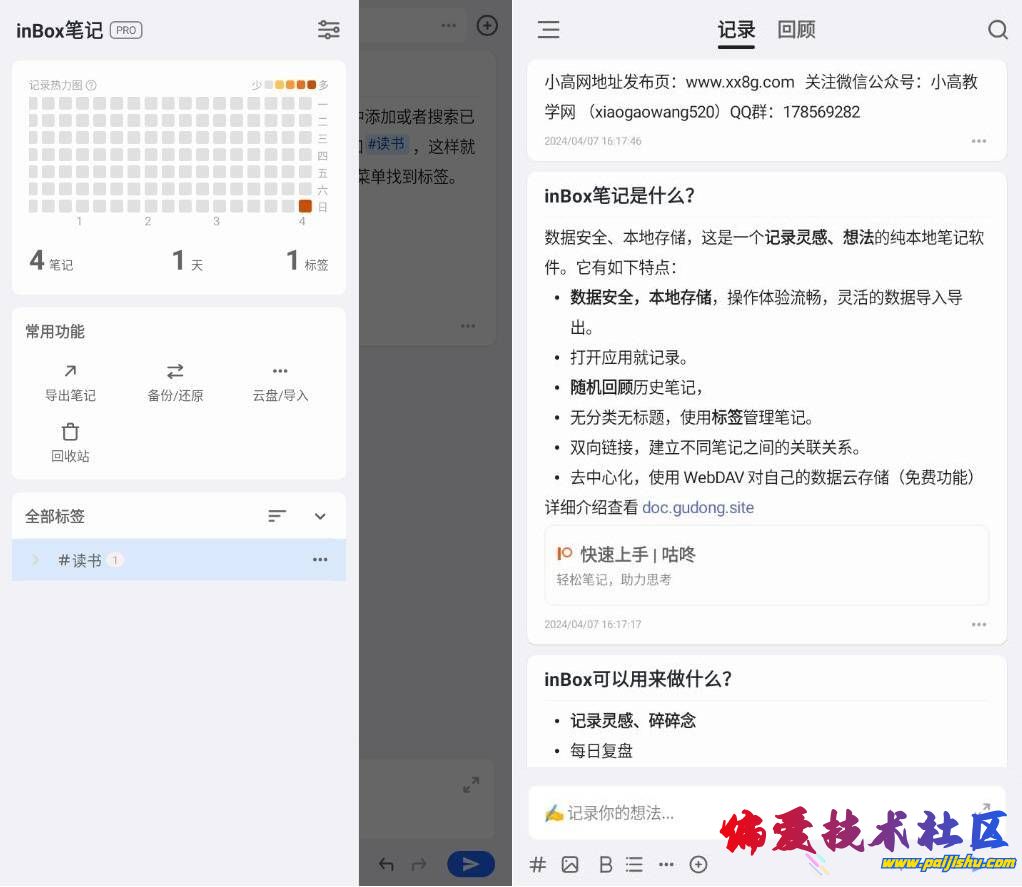The height and width of the screenshot is (887, 1022).
Task: Tap 导出笔记 export arrow icon
Action: point(70,371)
